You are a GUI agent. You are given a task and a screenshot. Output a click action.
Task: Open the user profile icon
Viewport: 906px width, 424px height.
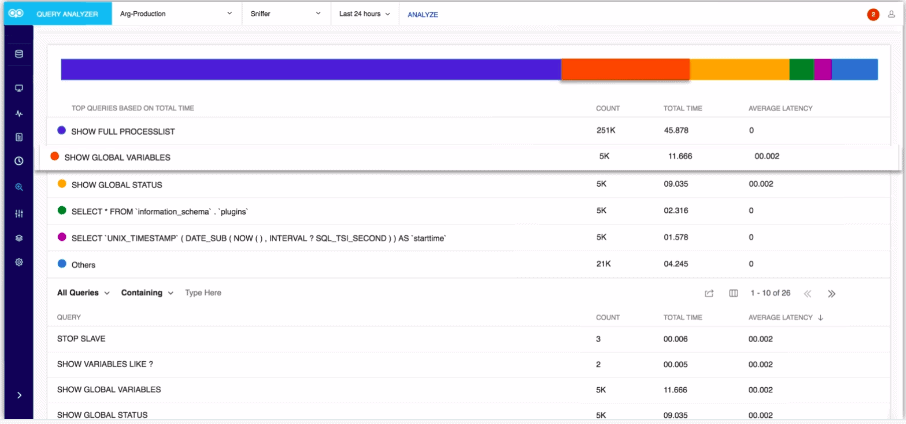[892, 14]
